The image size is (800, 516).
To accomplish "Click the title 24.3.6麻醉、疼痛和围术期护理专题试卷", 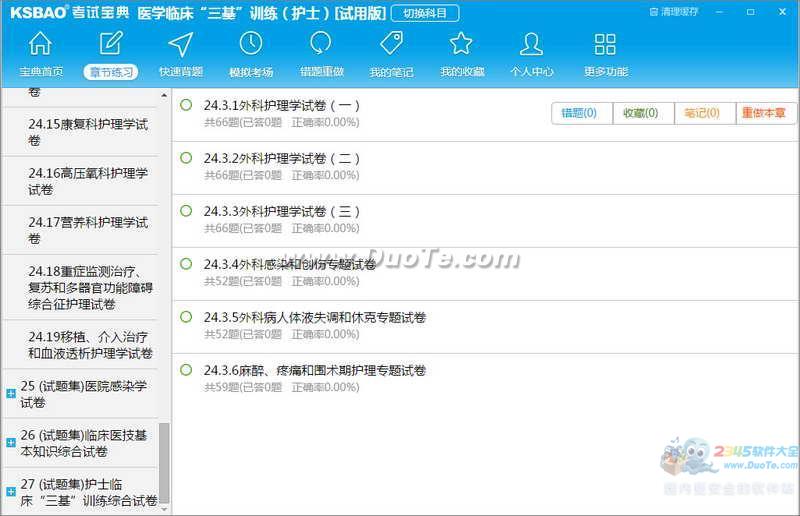I will point(315,371).
